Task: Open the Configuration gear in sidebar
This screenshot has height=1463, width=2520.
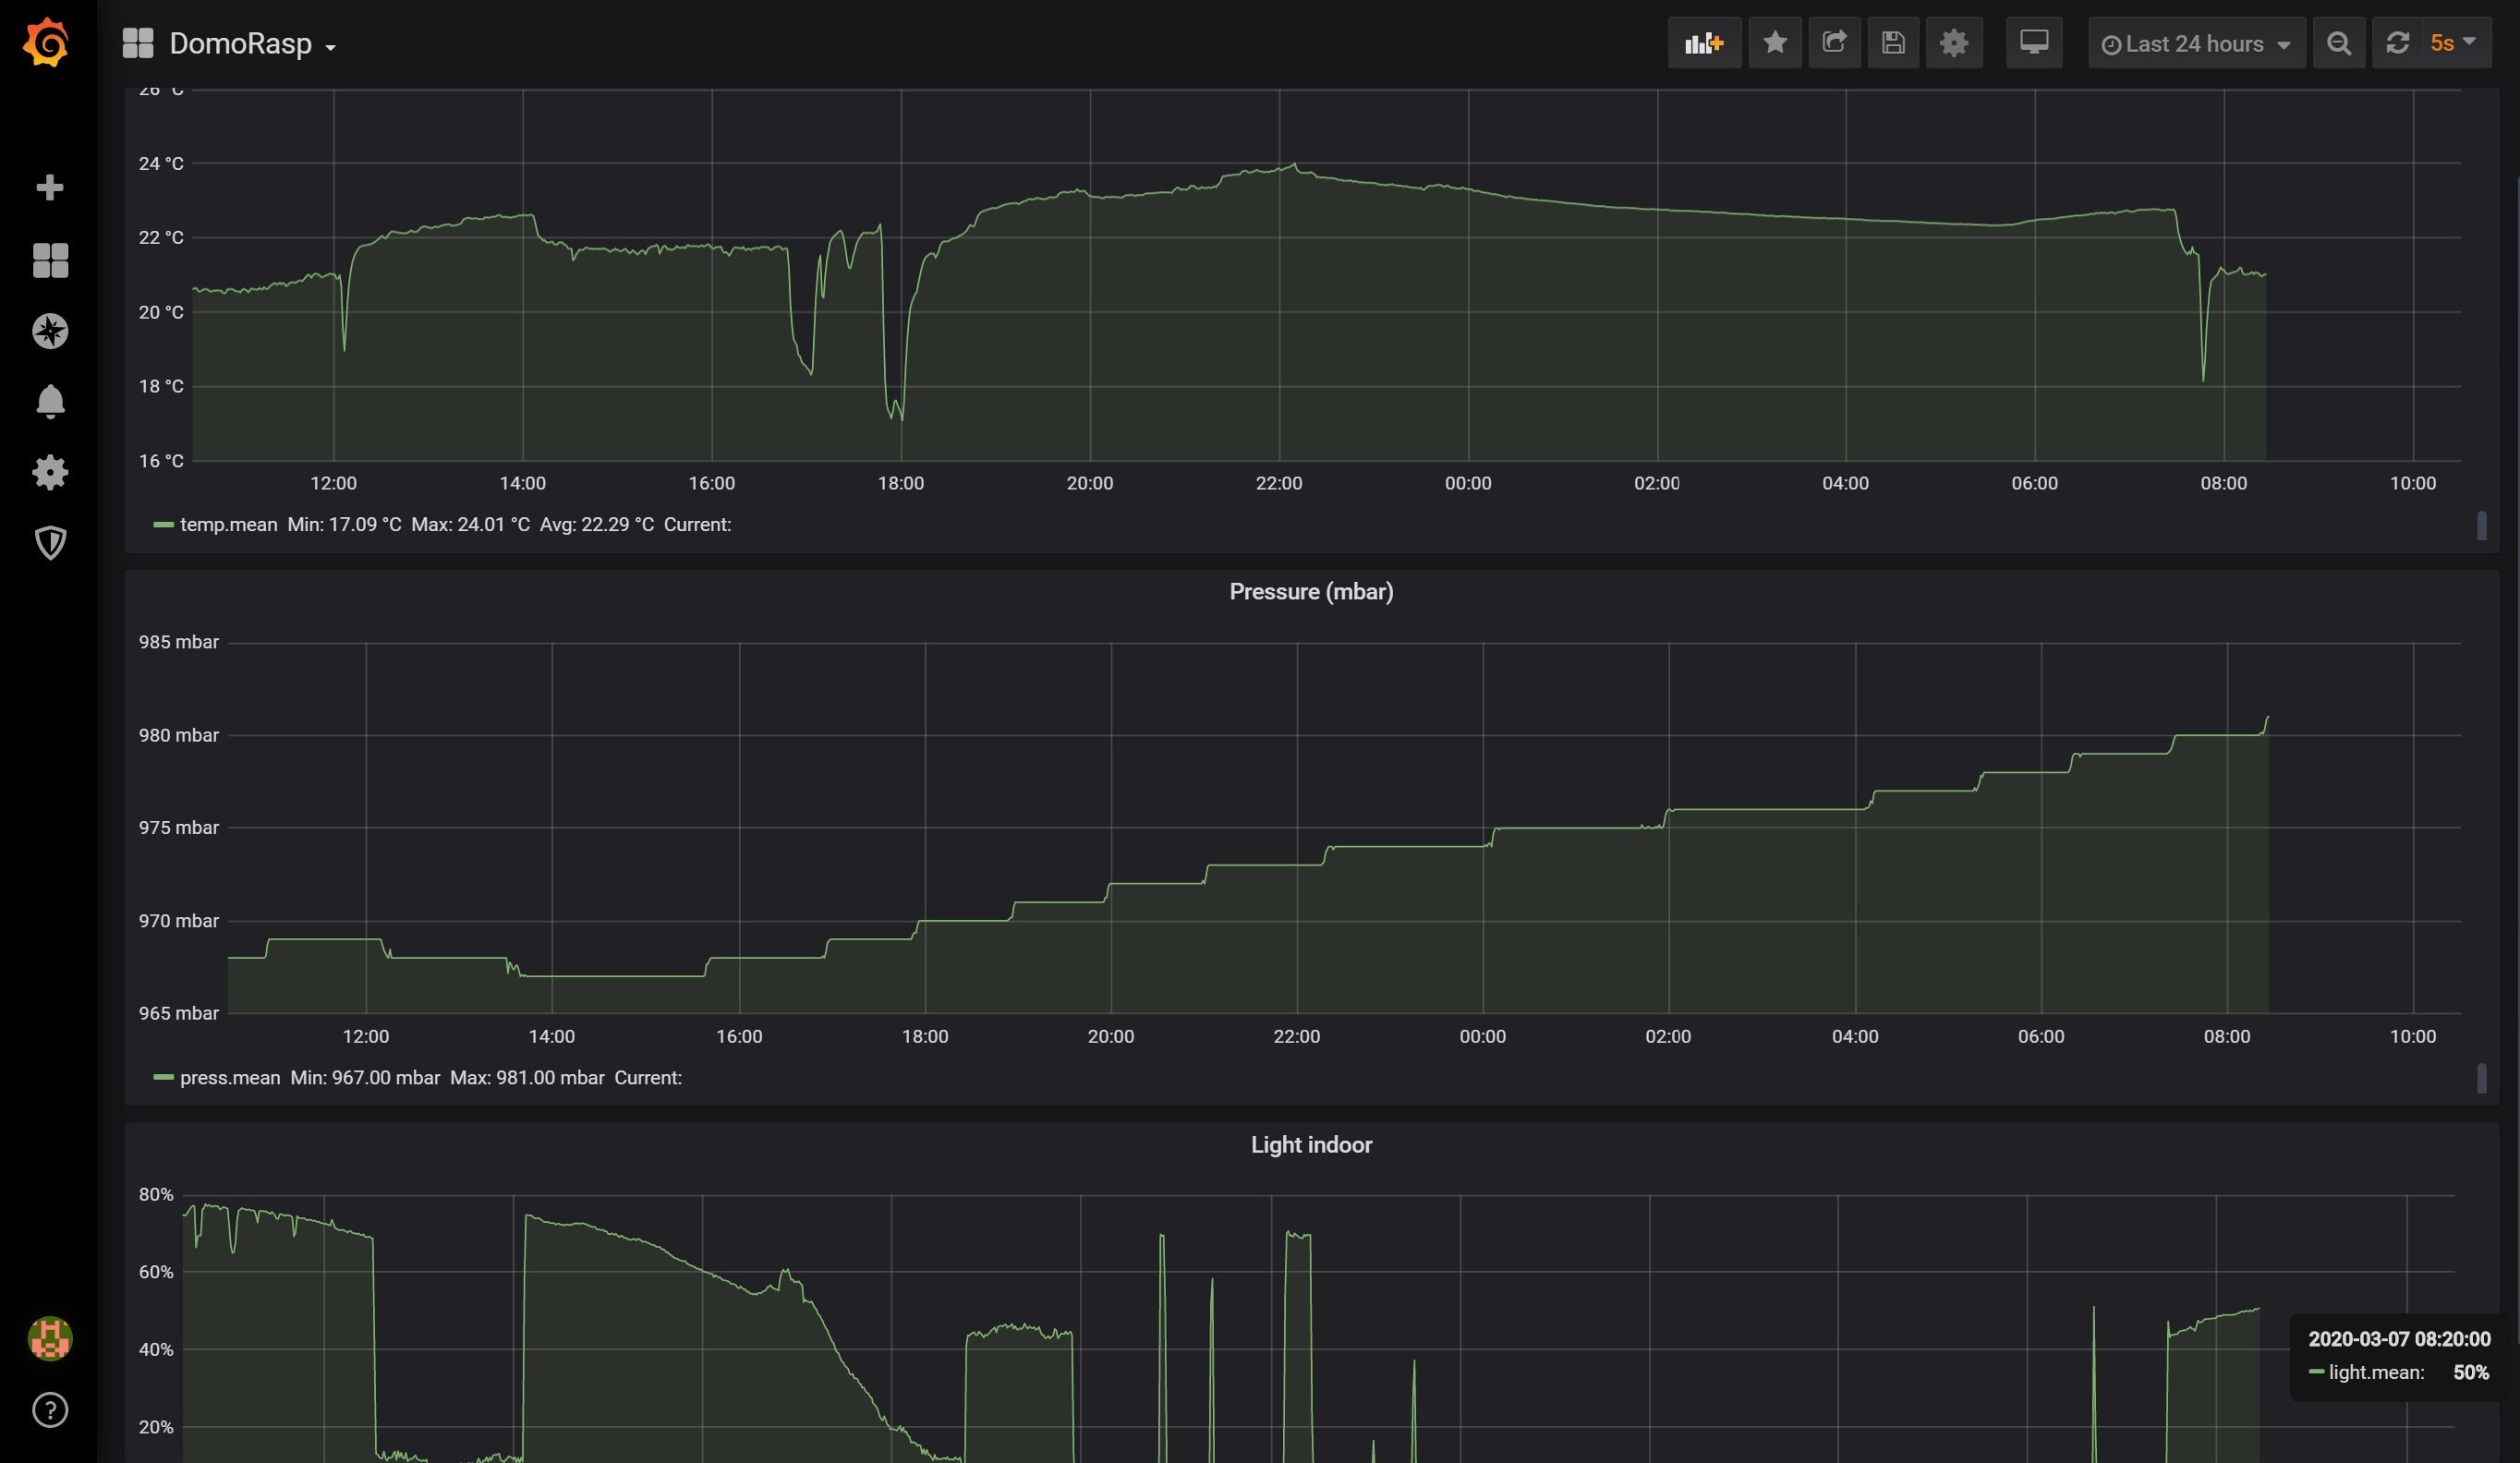Action: (x=50, y=472)
